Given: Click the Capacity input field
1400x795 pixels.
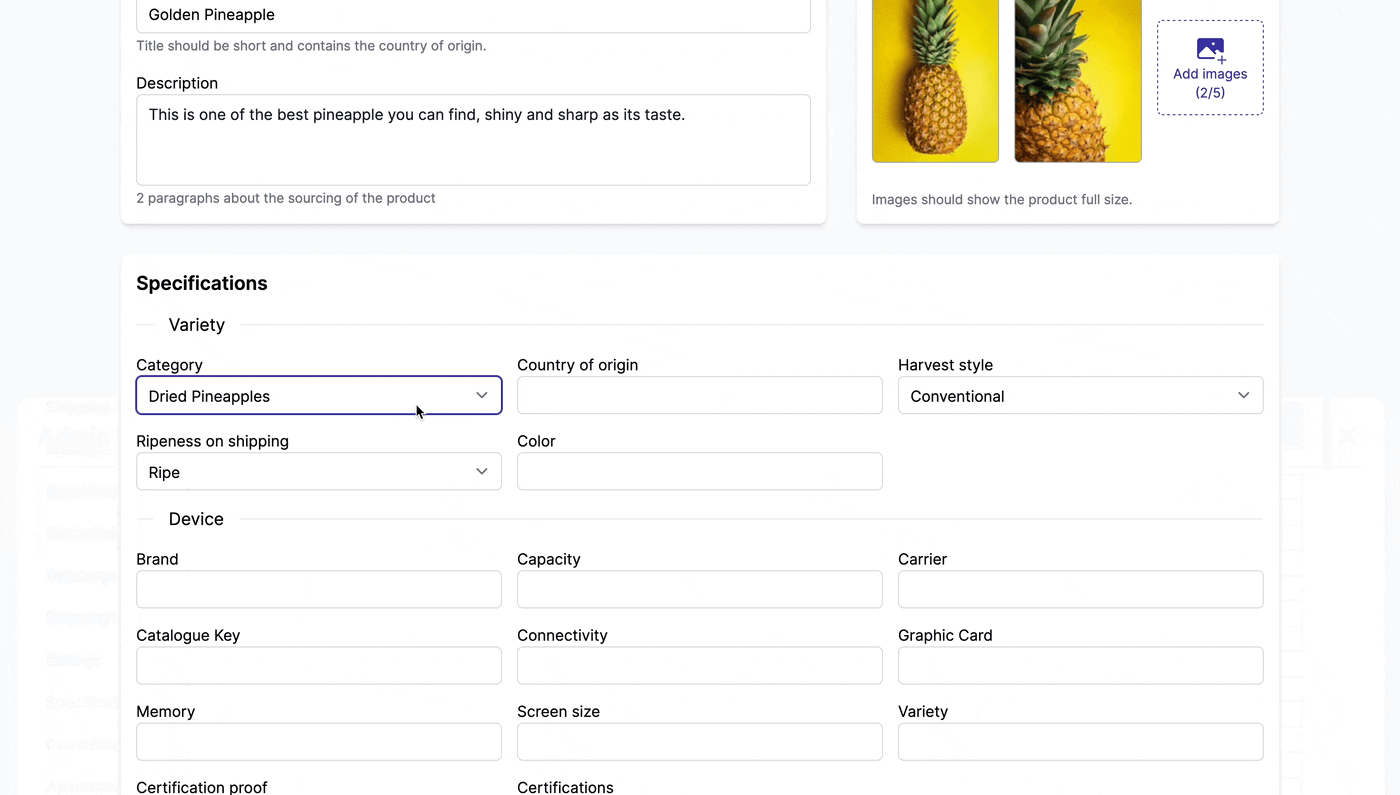Looking at the screenshot, I should click(x=699, y=590).
